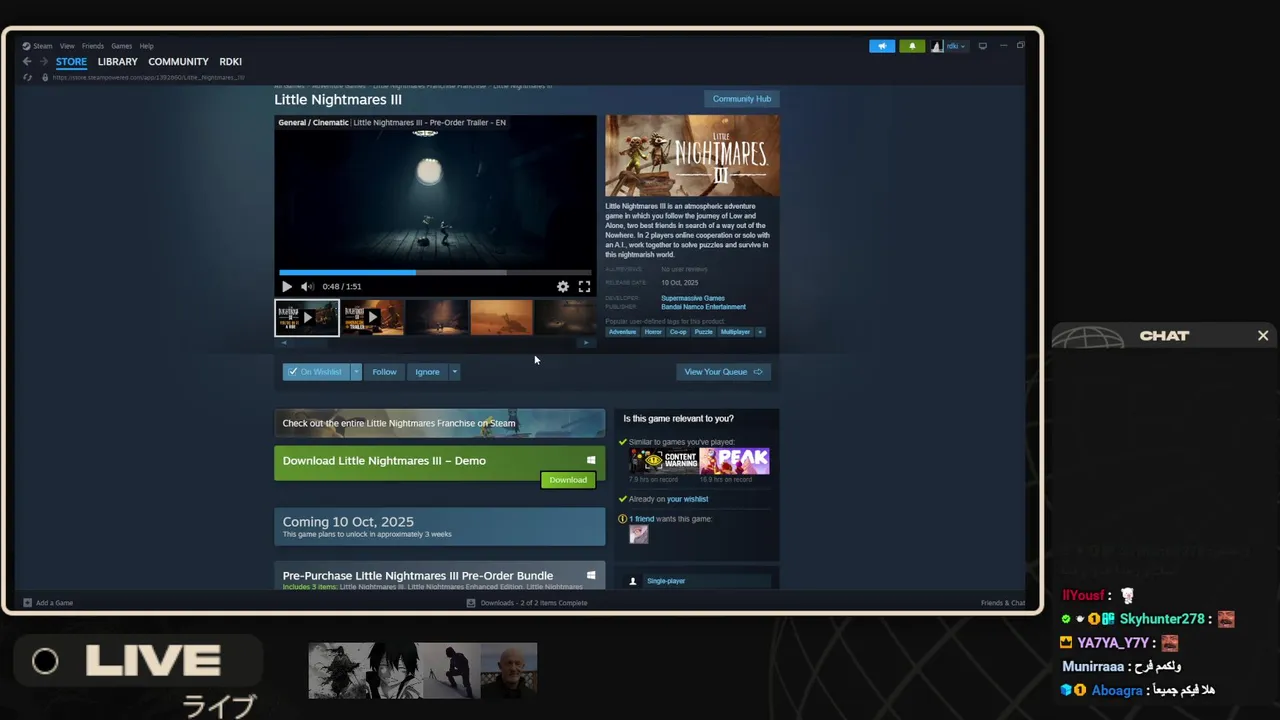Image resolution: width=1280 pixels, height=720 pixels.
Task: Seek along the trailer progress bar
Action: point(435,272)
